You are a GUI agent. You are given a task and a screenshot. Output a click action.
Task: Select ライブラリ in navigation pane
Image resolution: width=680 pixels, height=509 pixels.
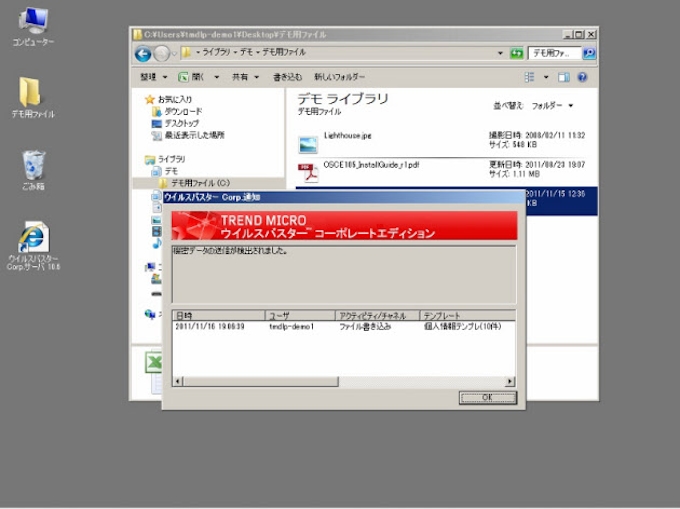(x=170, y=159)
